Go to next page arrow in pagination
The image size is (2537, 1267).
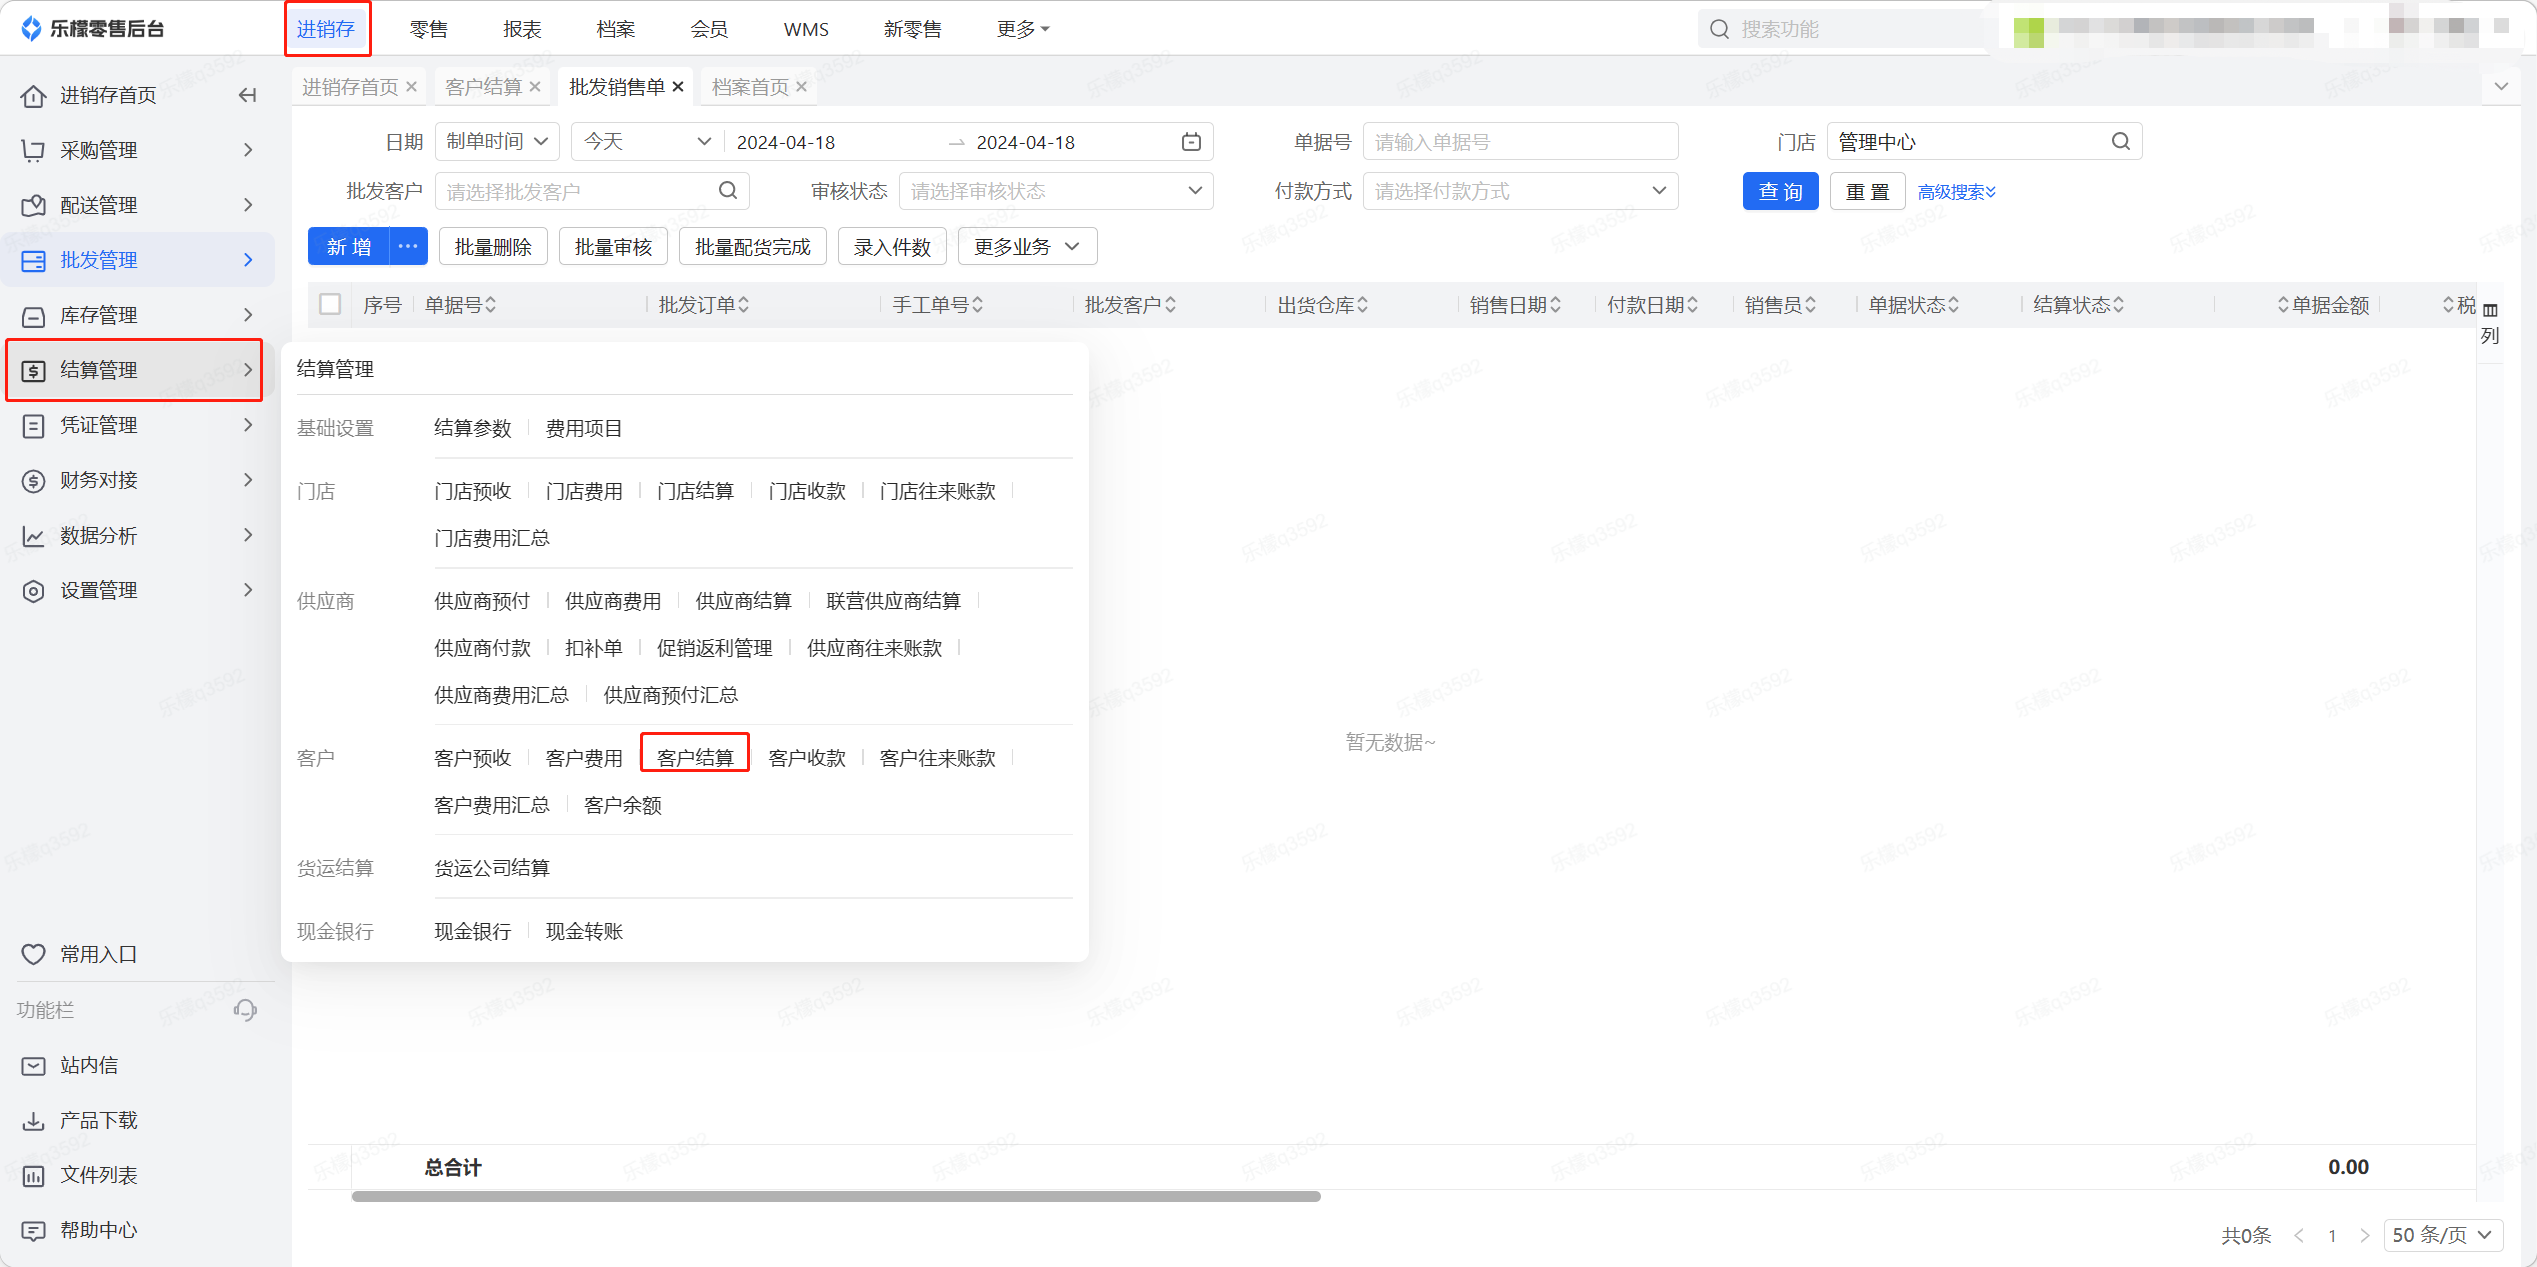click(2364, 1235)
